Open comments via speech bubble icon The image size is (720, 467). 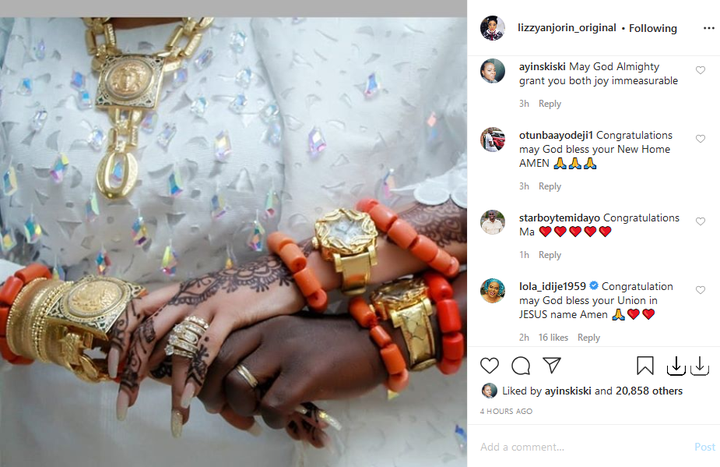[521, 366]
